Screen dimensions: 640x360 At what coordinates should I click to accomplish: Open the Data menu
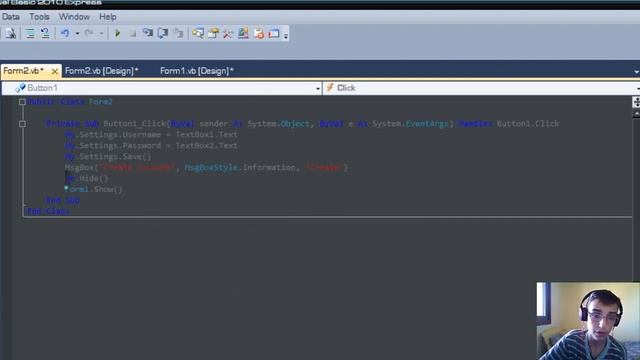click(11, 17)
